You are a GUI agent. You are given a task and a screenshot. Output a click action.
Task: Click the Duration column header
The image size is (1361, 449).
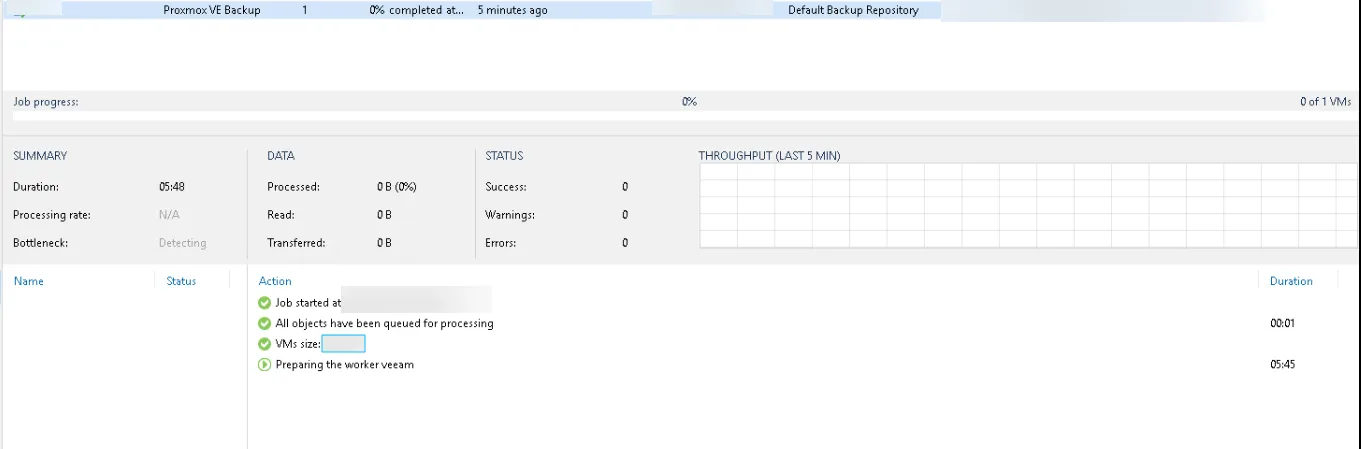click(1290, 281)
